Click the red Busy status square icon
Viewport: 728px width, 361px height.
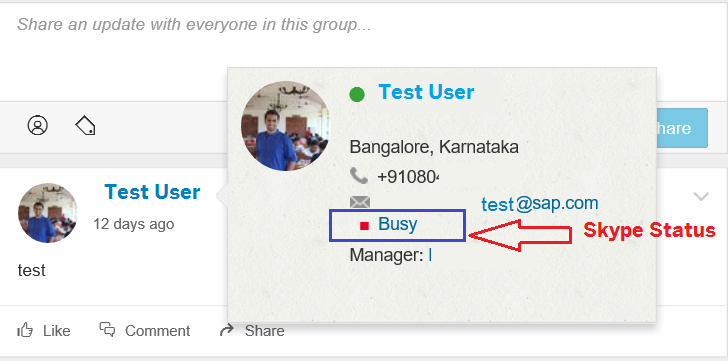[x=364, y=226]
